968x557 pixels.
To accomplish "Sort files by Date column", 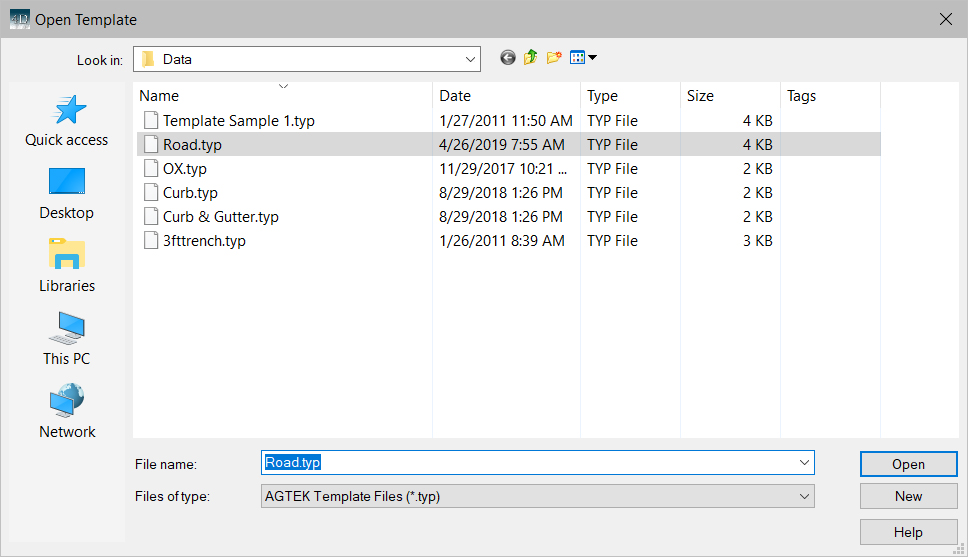I will tap(455, 96).
